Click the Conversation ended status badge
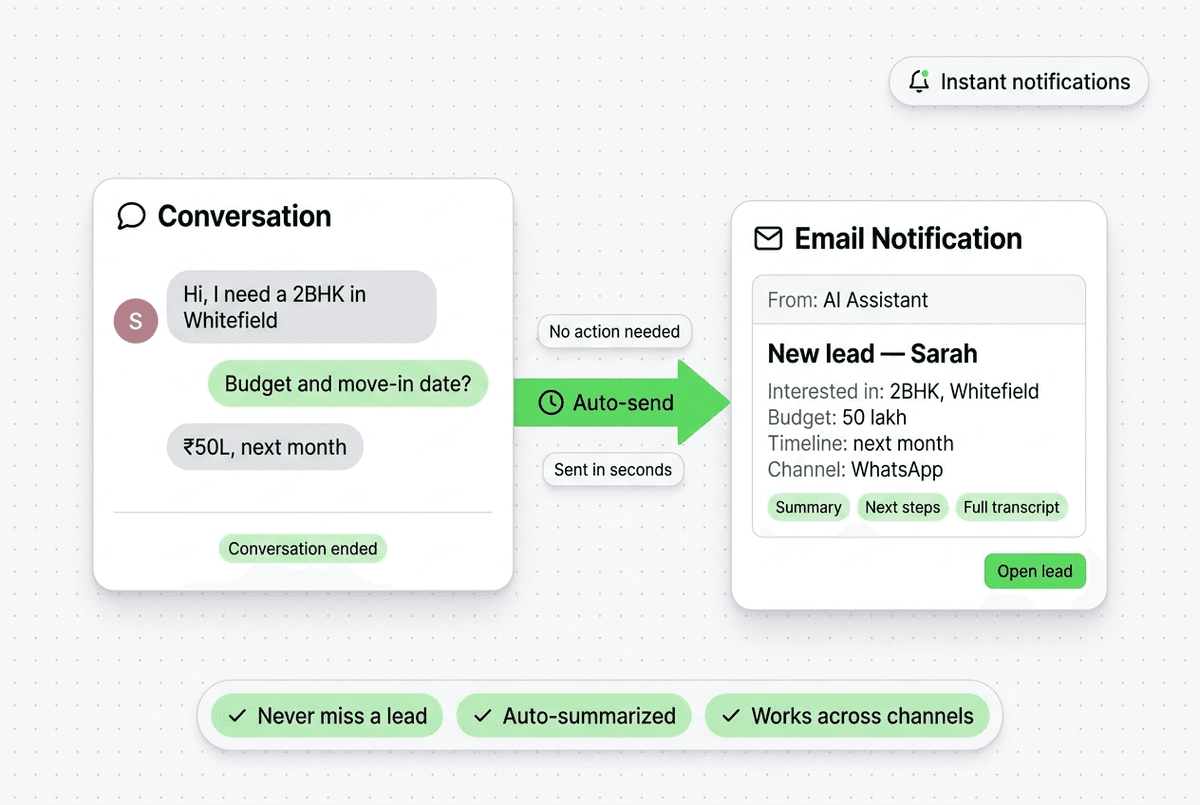1200x805 pixels. (302, 548)
